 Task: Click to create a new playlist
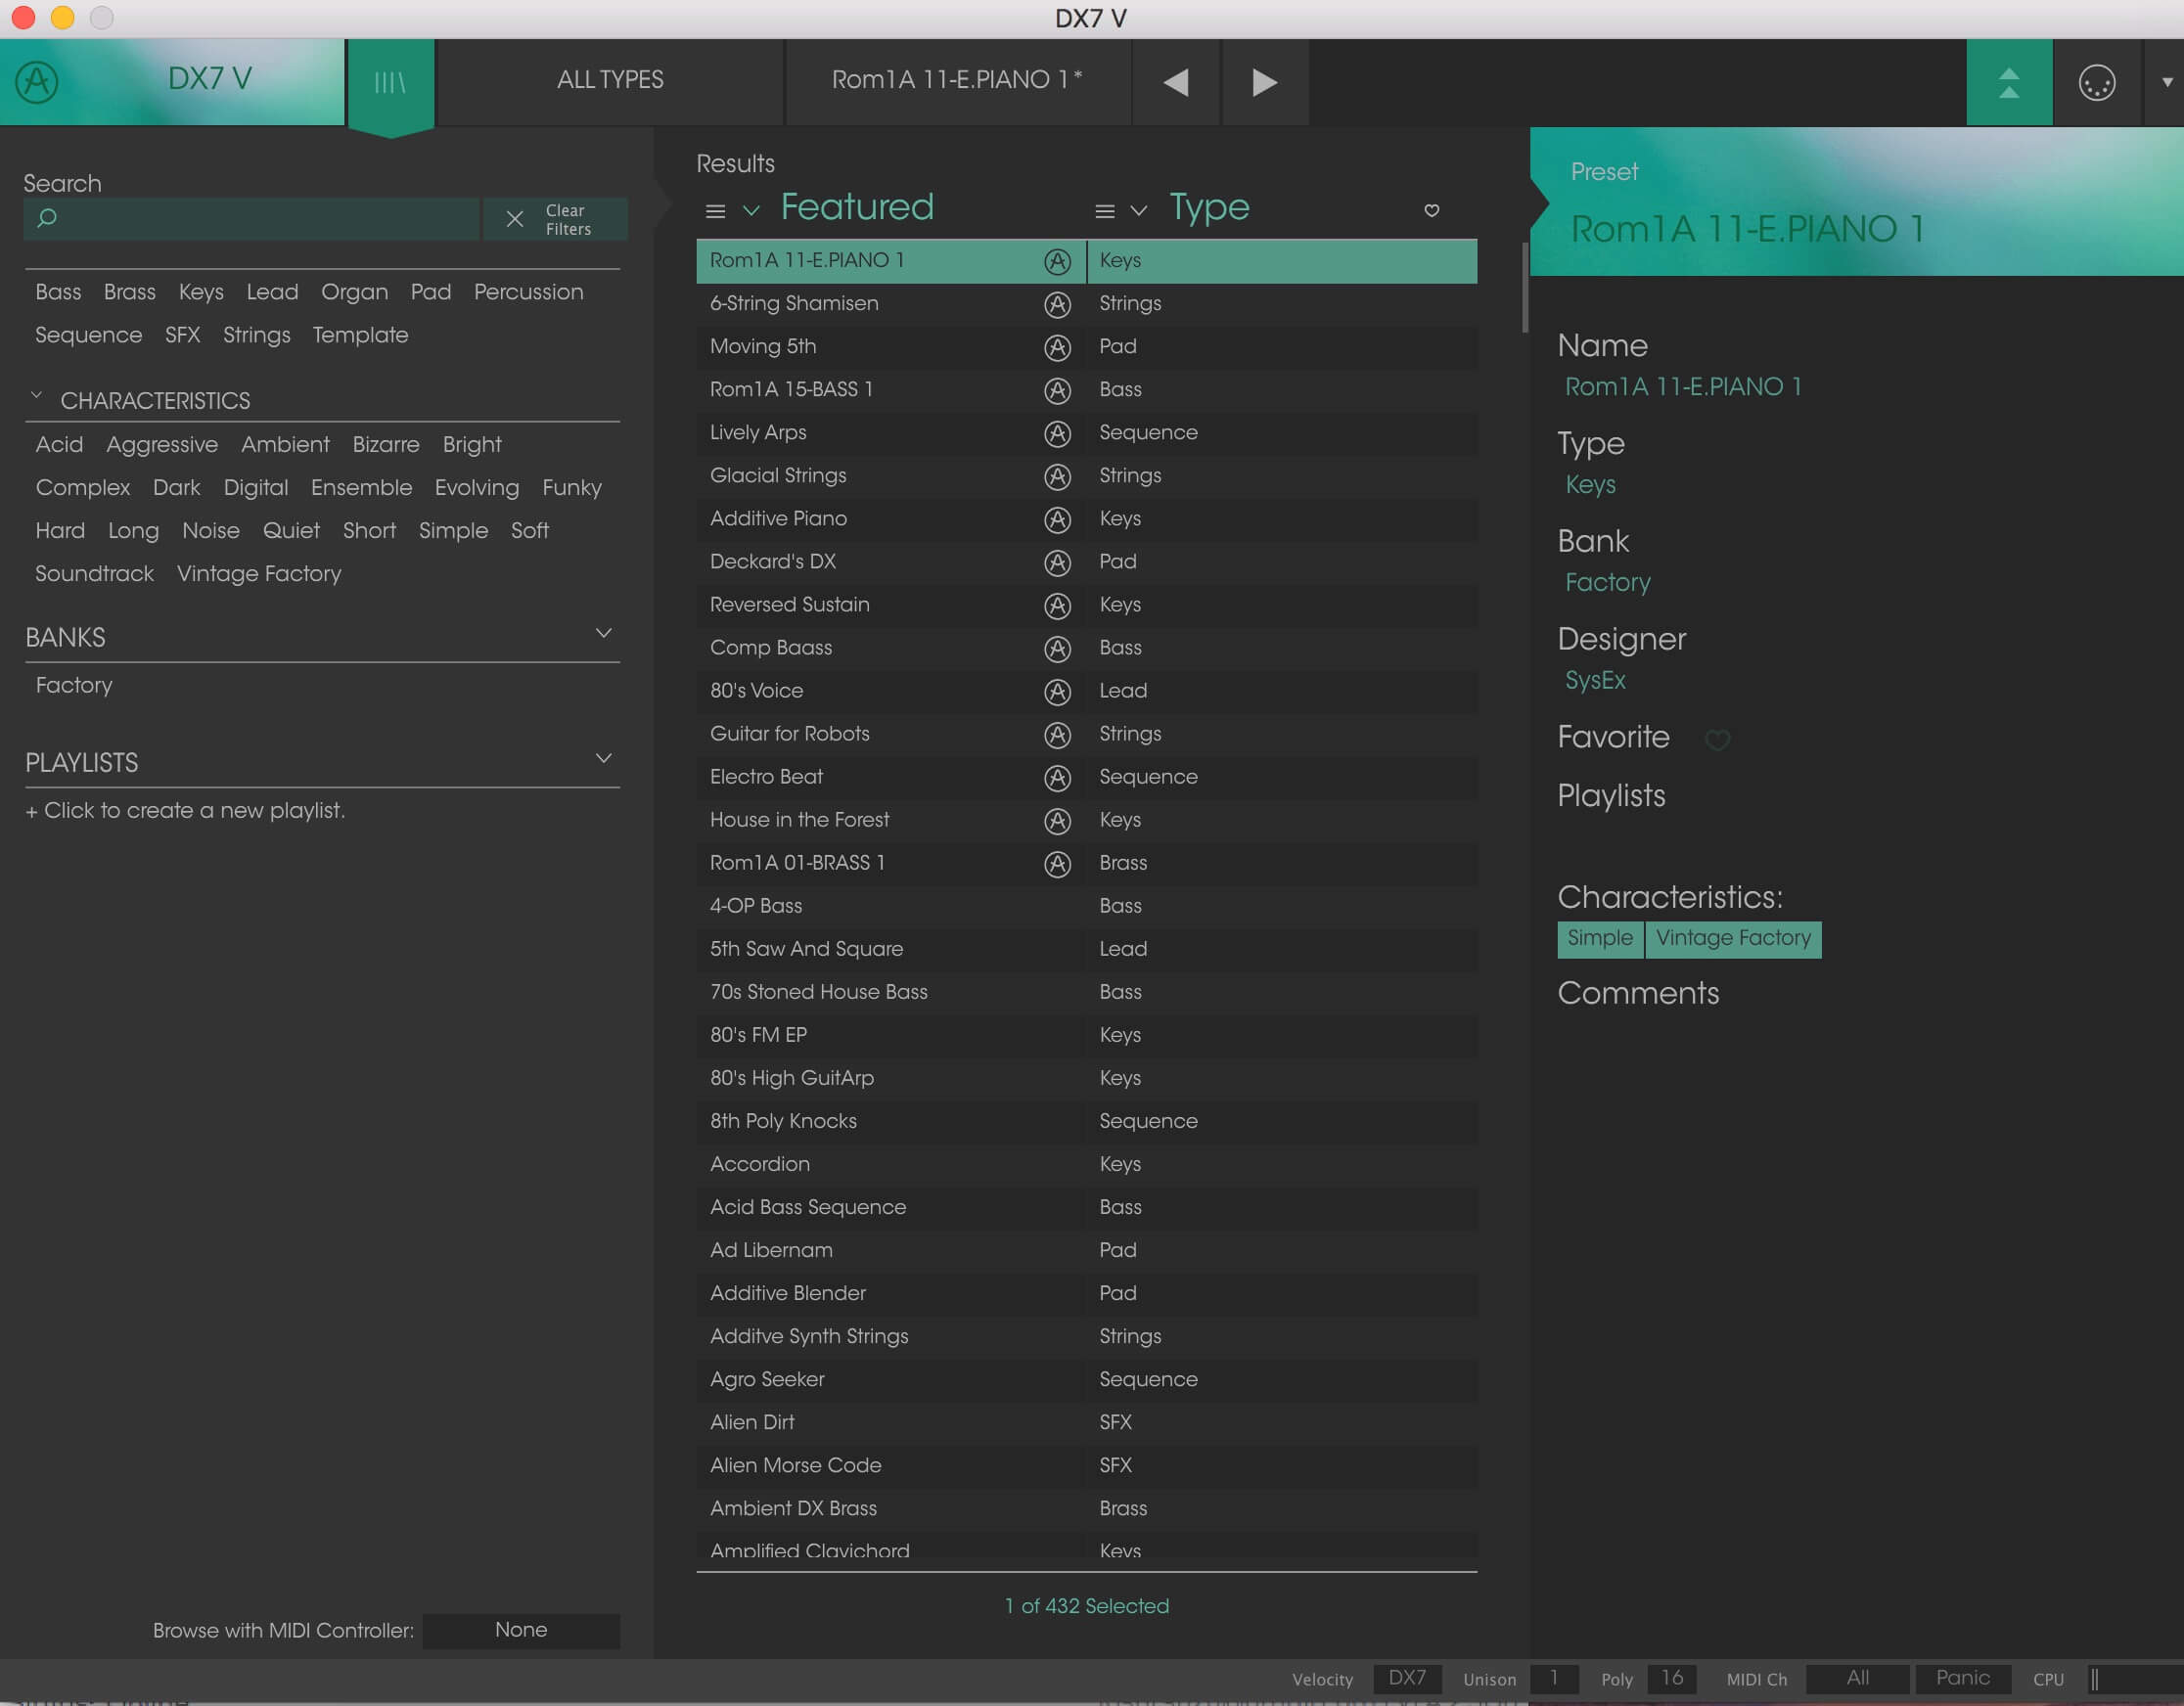[x=185, y=810]
